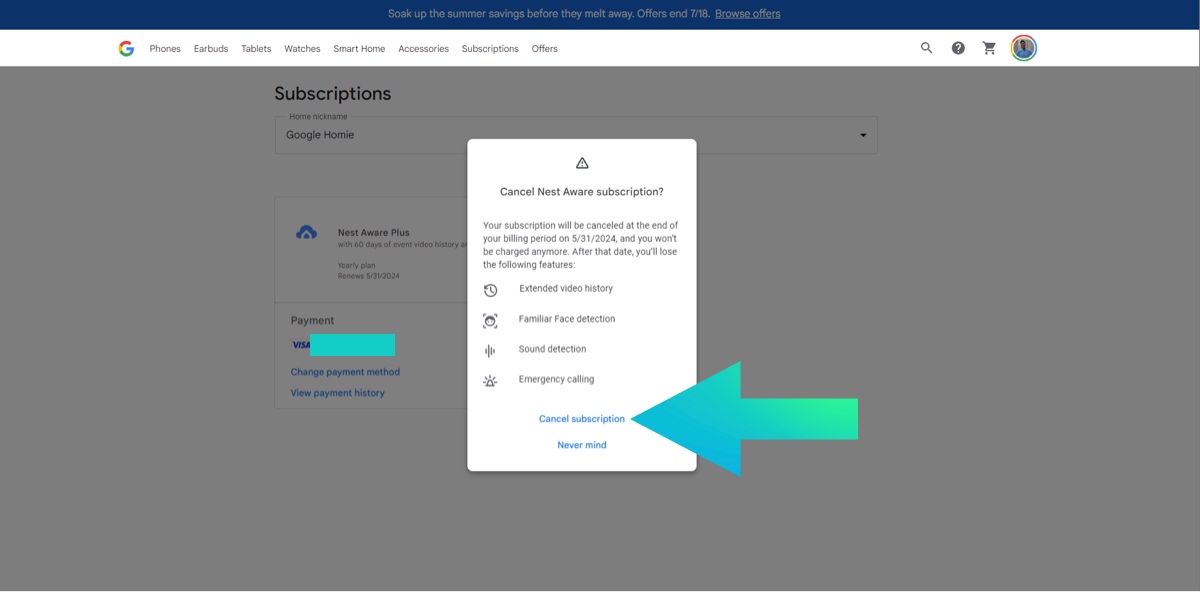Screen dimensions: 1200x592
Task: Click the Emergency calling alarm icon
Action: [490, 381]
